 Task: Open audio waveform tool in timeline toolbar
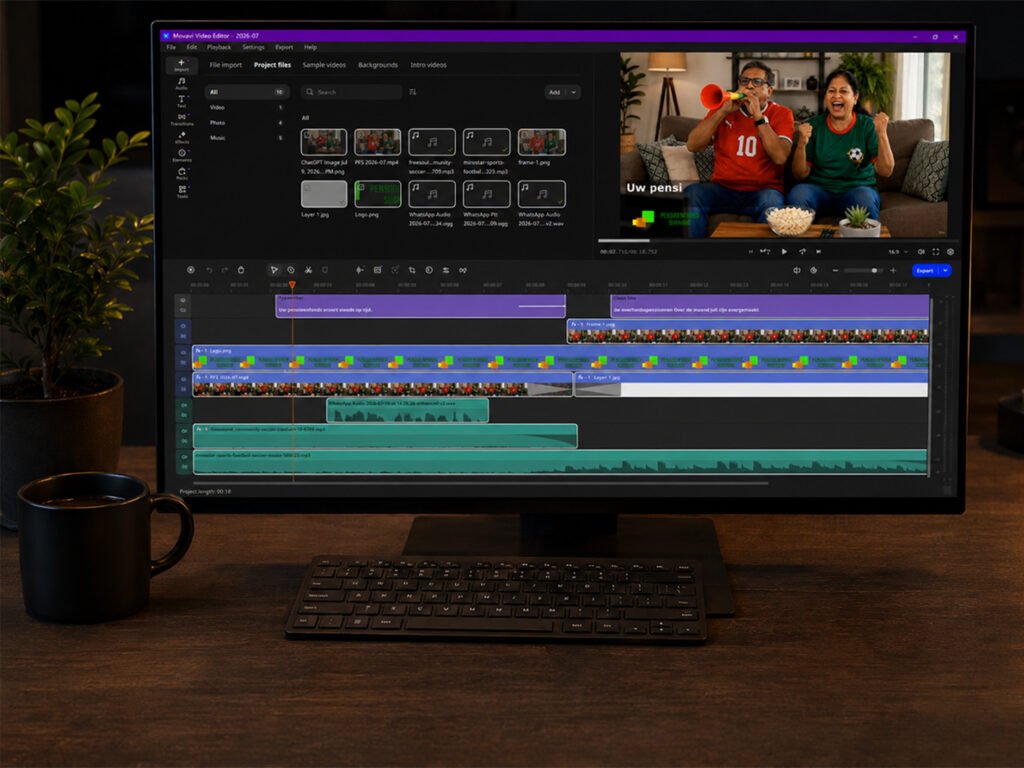coord(360,270)
